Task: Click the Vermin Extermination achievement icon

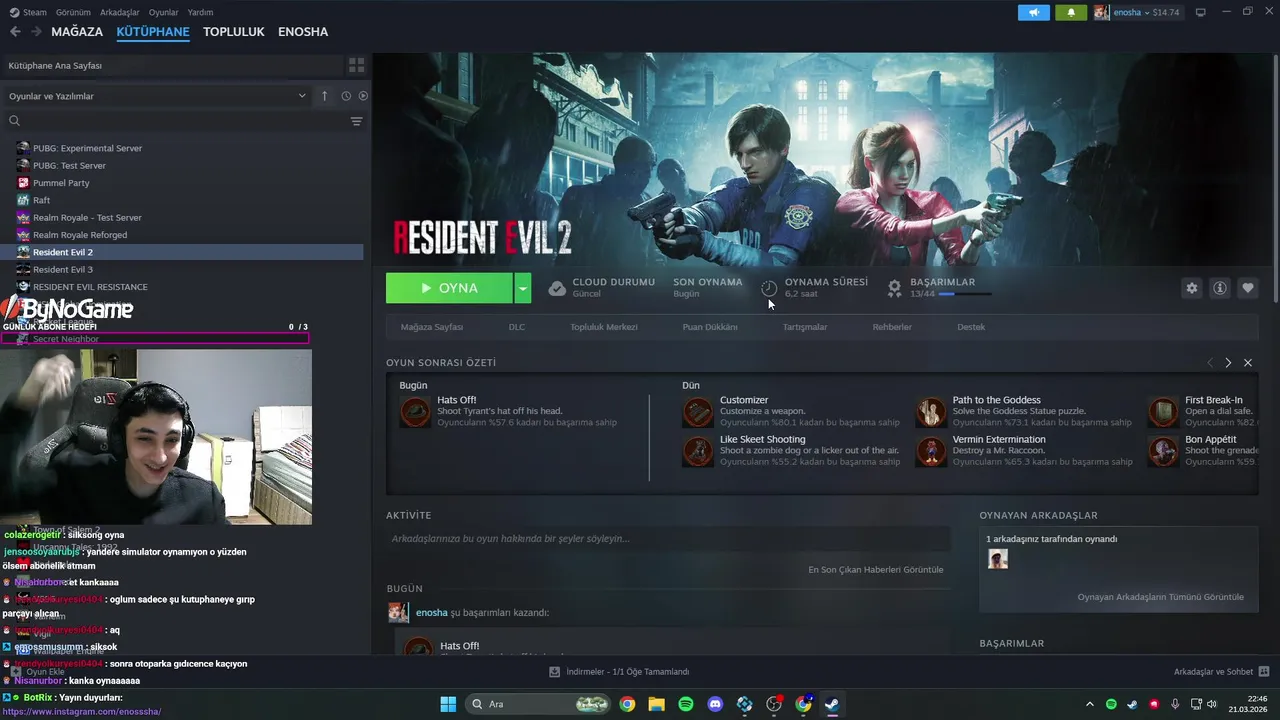Action: click(931, 451)
